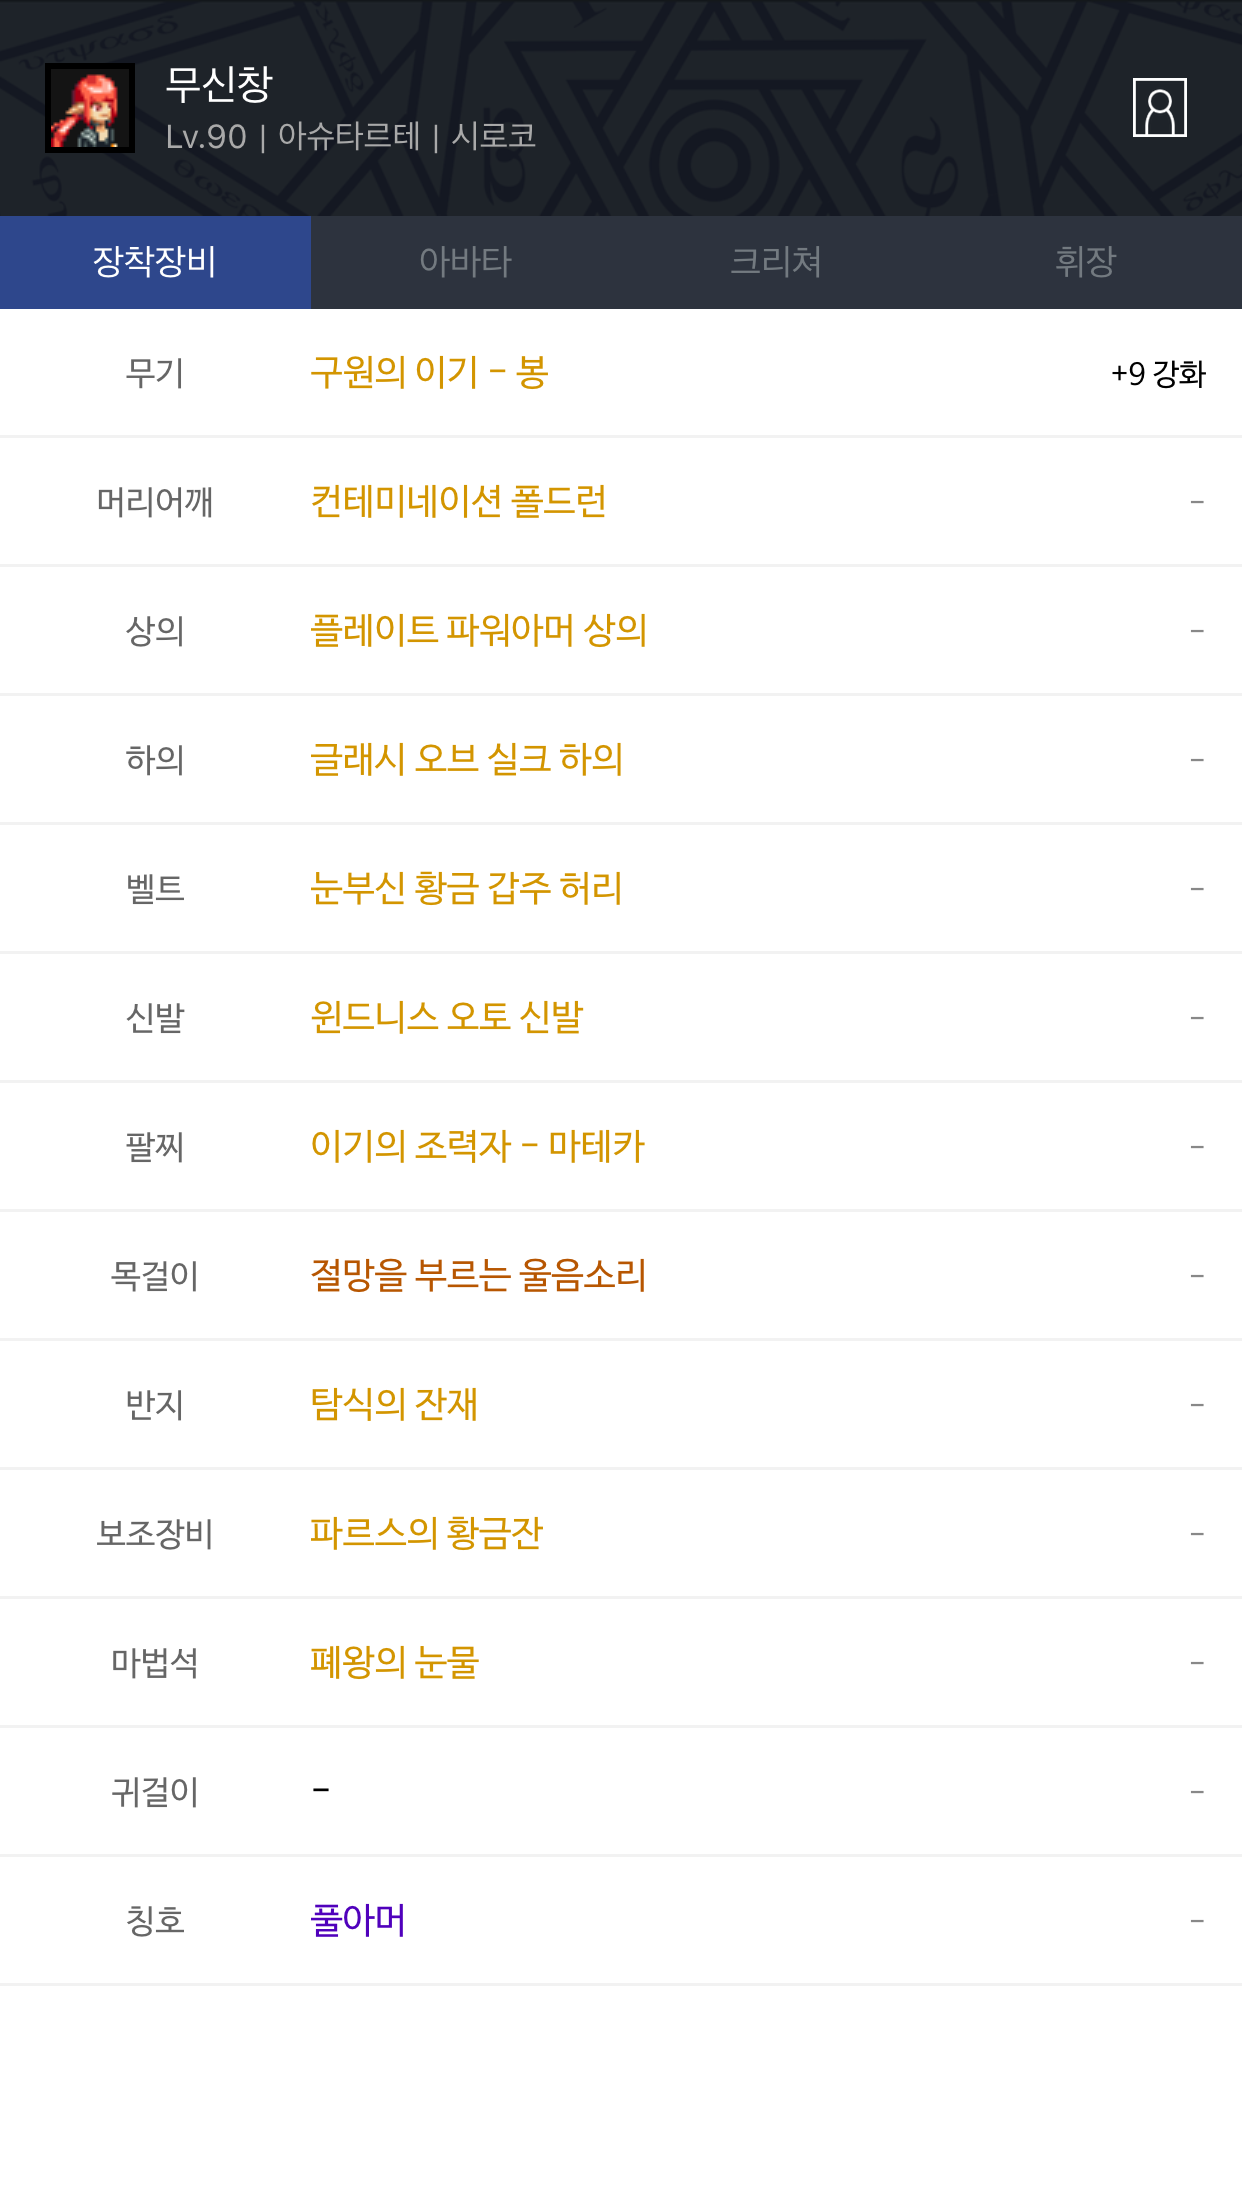Tap the +9 강화 reinforcement label
This screenshot has height=2208, width=1242.
click(1158, 374)
